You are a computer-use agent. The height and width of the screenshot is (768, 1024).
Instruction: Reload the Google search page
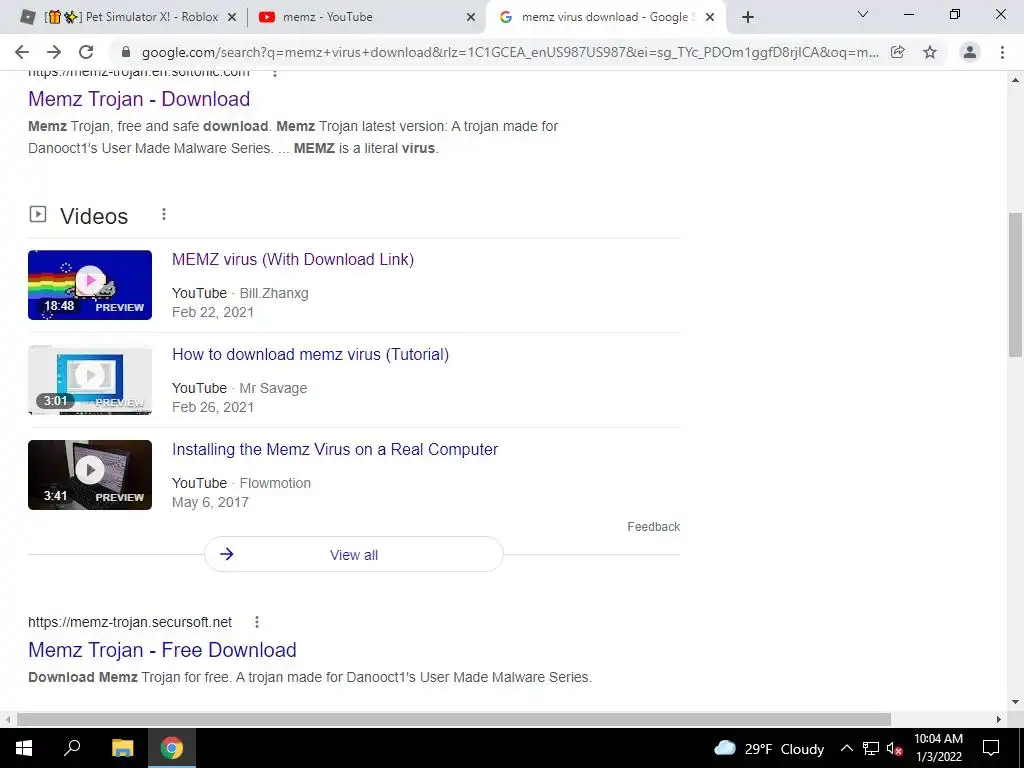coord(86,52)
